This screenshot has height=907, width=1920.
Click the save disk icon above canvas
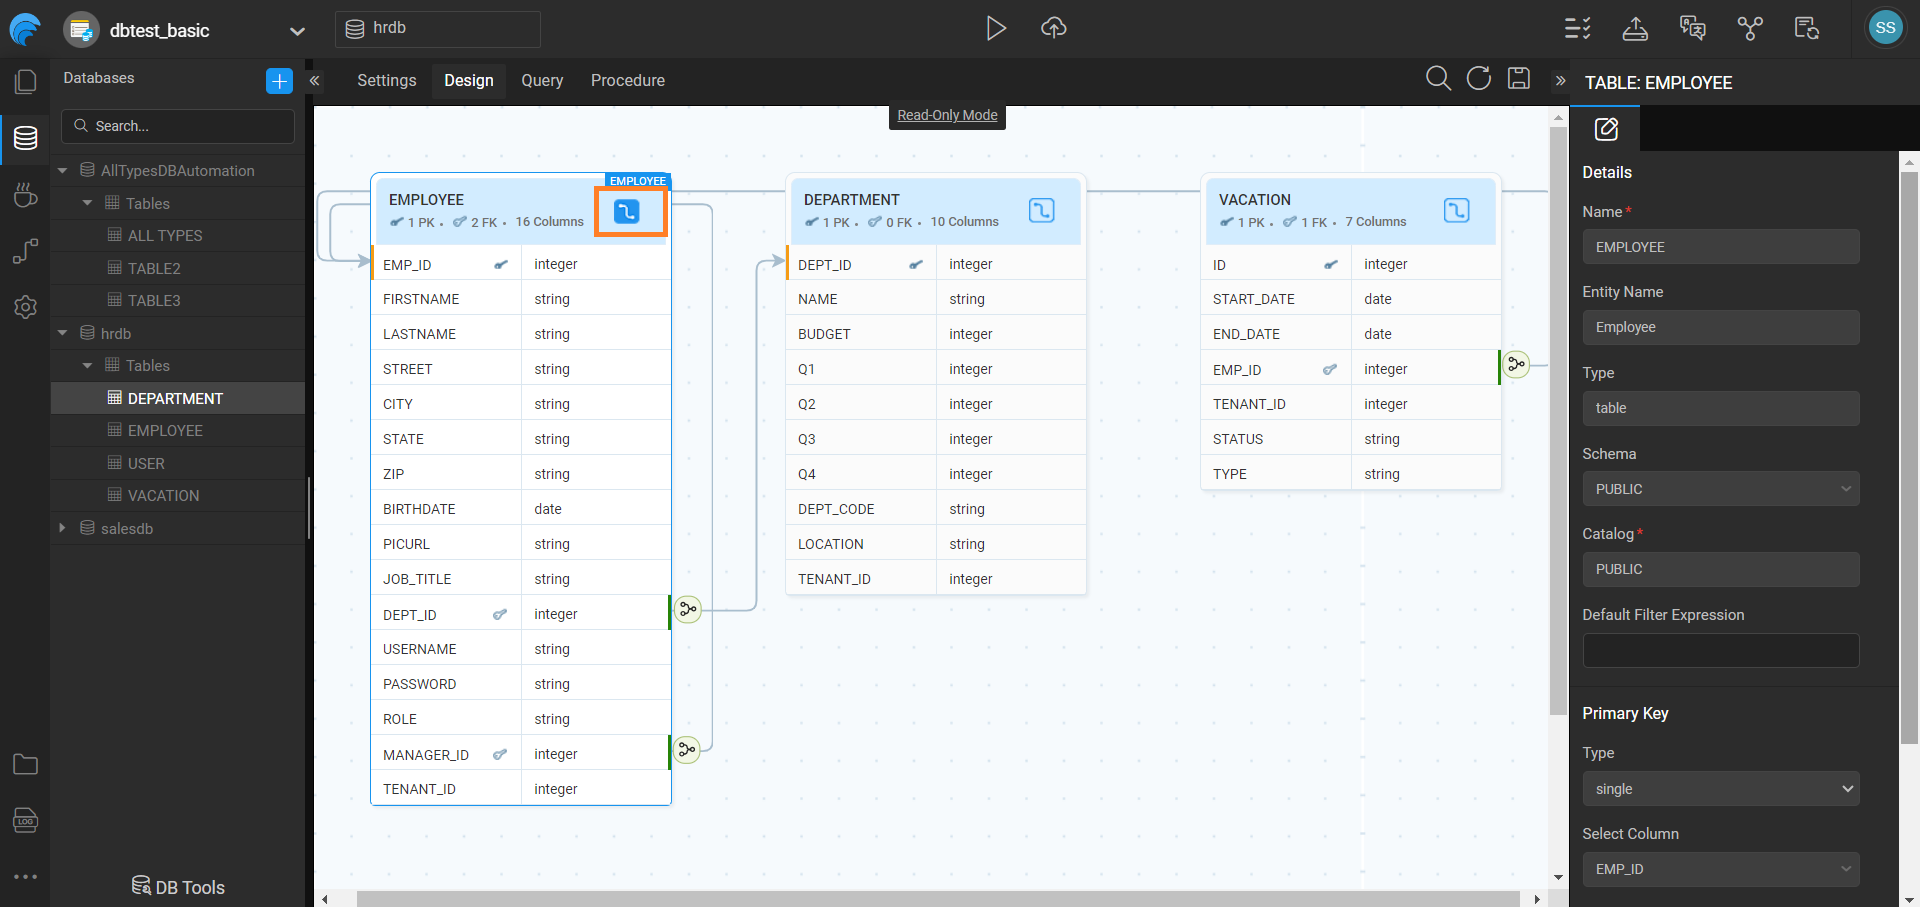coord(1519,78)
